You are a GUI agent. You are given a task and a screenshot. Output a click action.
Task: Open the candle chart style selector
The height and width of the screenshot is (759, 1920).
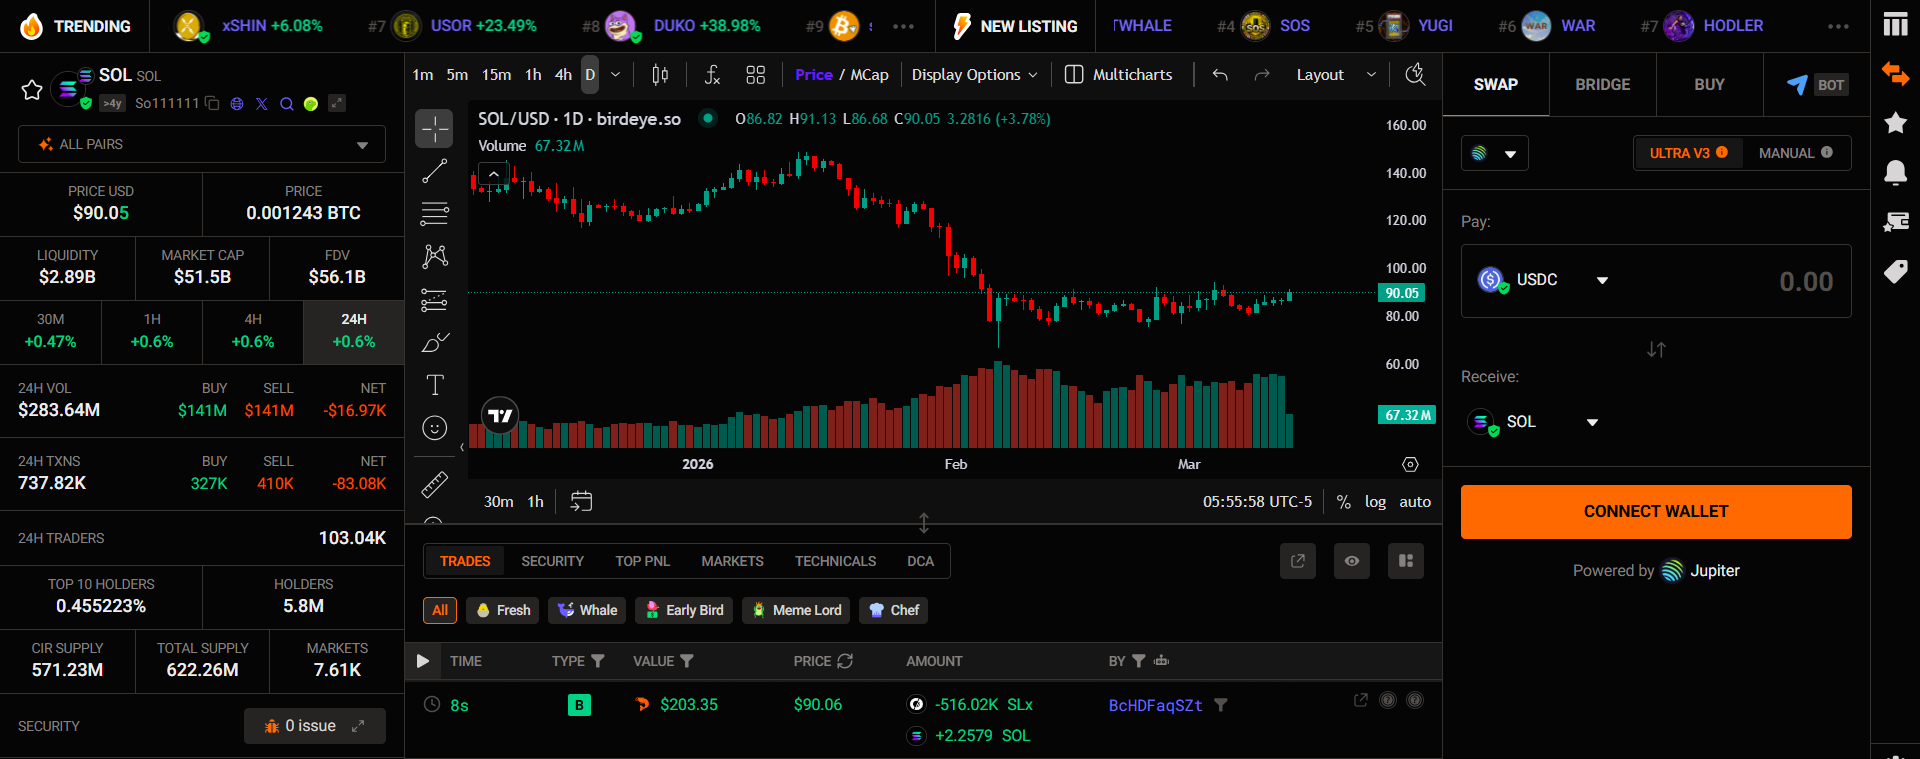(x=660, y=75)
